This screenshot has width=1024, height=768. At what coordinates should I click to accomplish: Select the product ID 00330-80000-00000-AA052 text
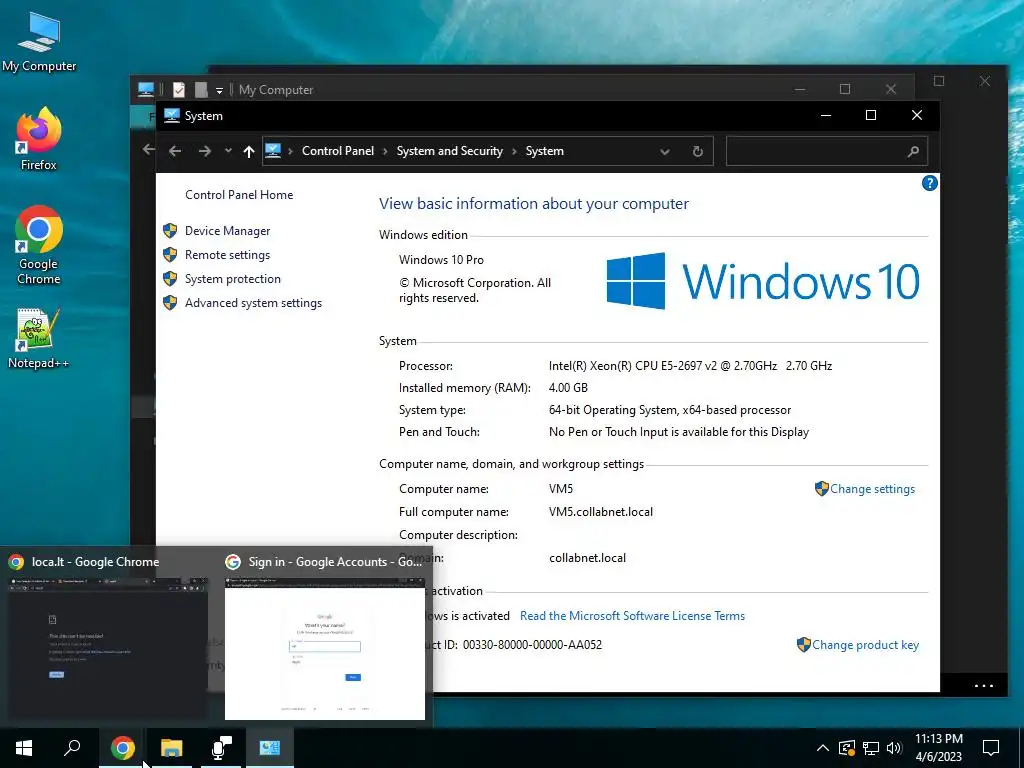(x=532, y=645)
